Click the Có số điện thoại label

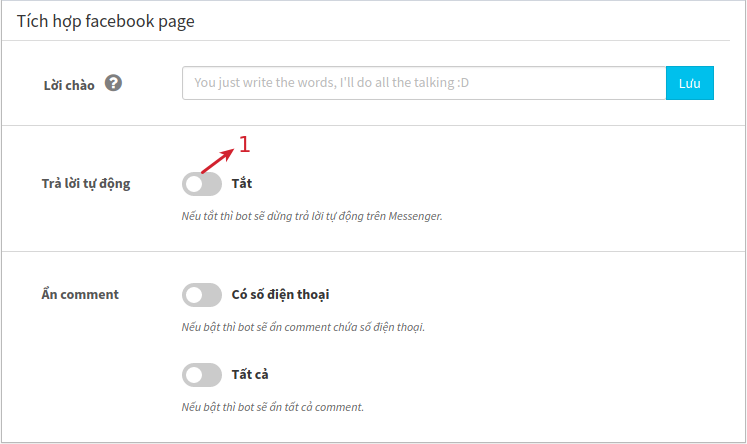pyautogui.click(x=280, y=294)
